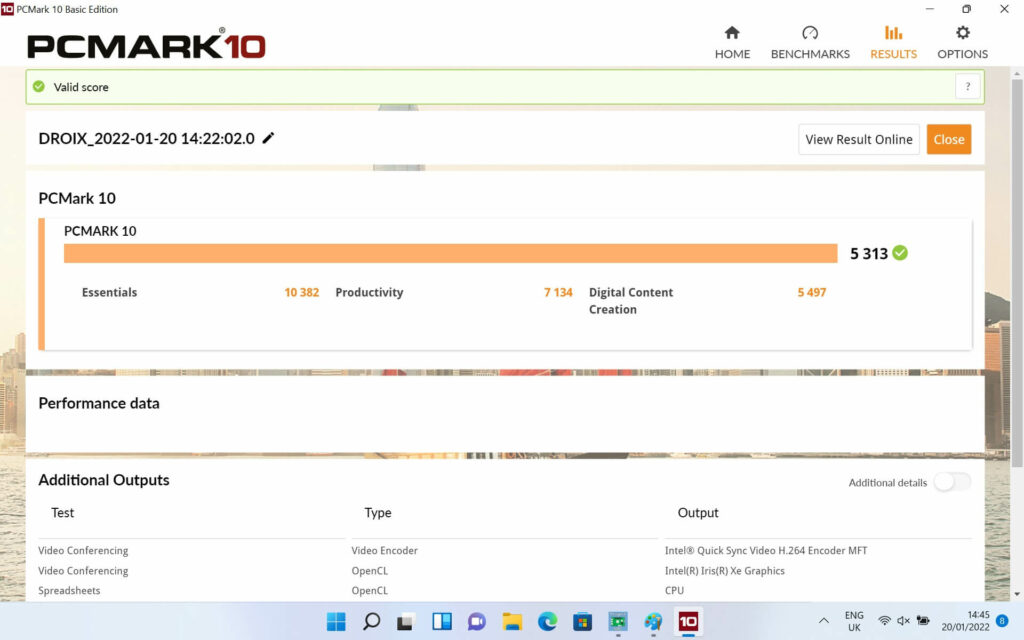This screenshot has width=1024, height=640.
Task: Click the vertical scrollbar of results page
Action: 1017,273
